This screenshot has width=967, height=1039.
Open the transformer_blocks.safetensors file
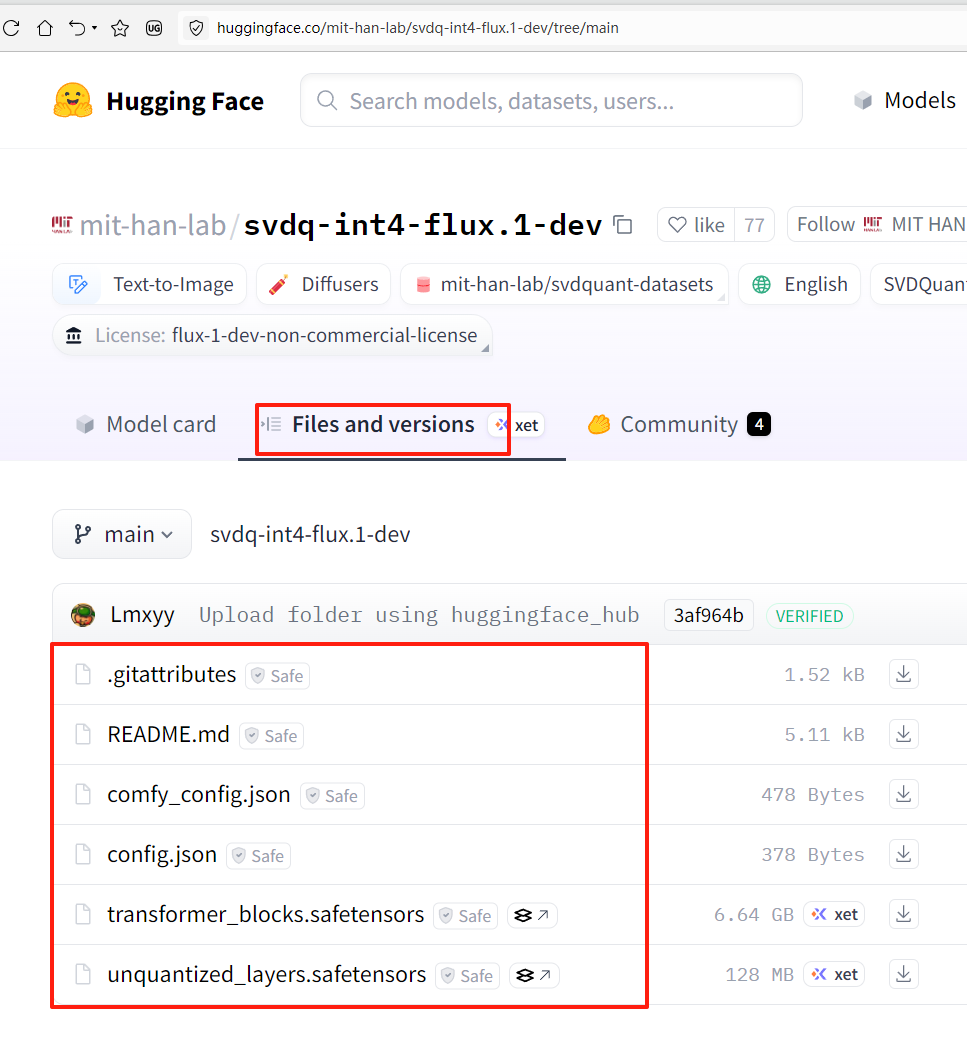click(x=265, y=914)
